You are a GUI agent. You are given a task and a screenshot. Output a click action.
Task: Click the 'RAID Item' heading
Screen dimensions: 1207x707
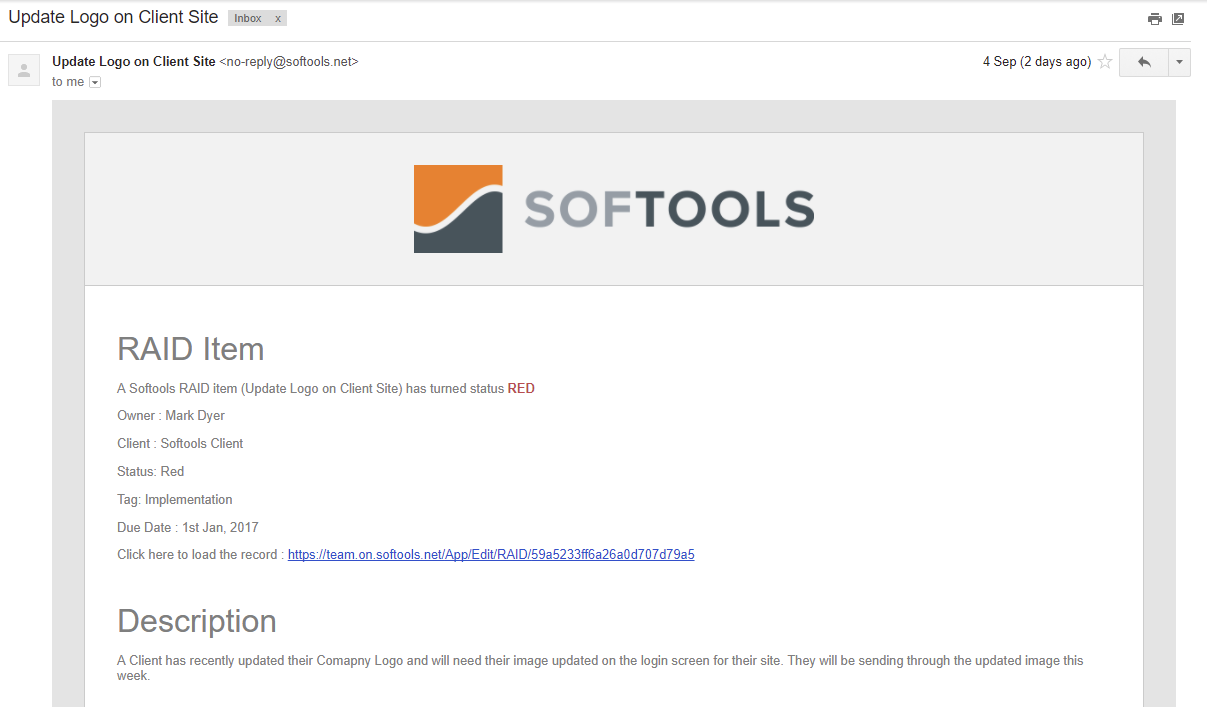point(191,349)
